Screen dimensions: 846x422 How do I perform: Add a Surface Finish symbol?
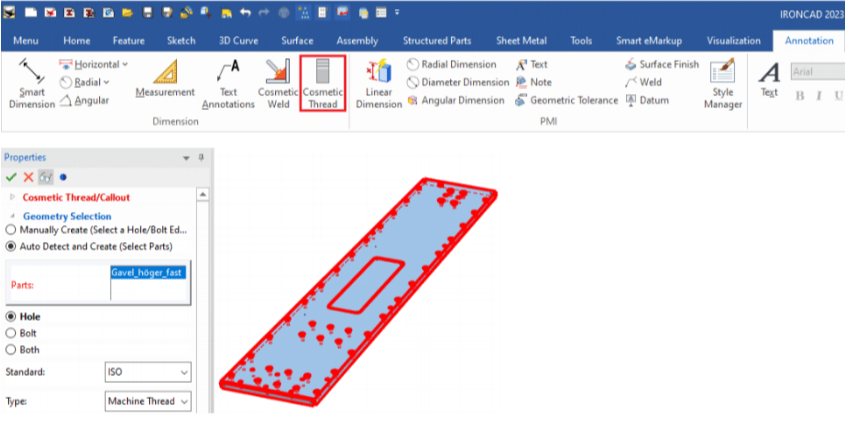[x=662, y=65]
